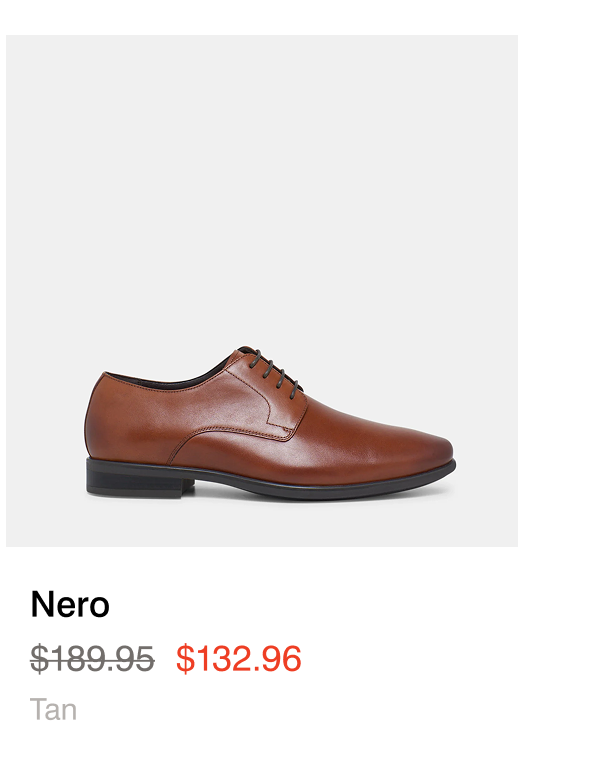This screenshot has height=762, width=600.
Task: Click the heel counter of the tan shoe
Action: [x=112, y=418]
